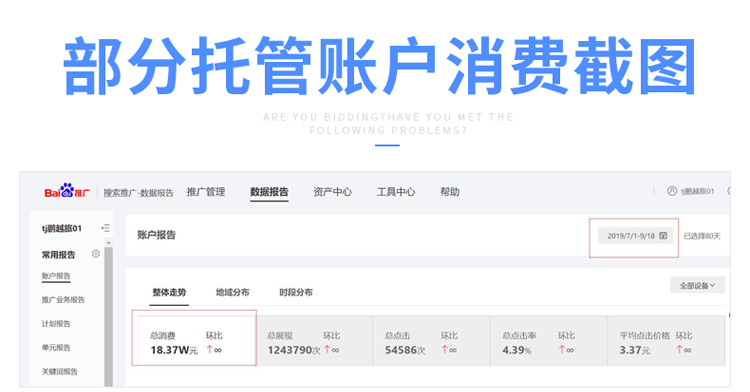This screenshot has width=750, height=392.
Task: Open 常用报告 settings gear icon
Action: (96, 254)
